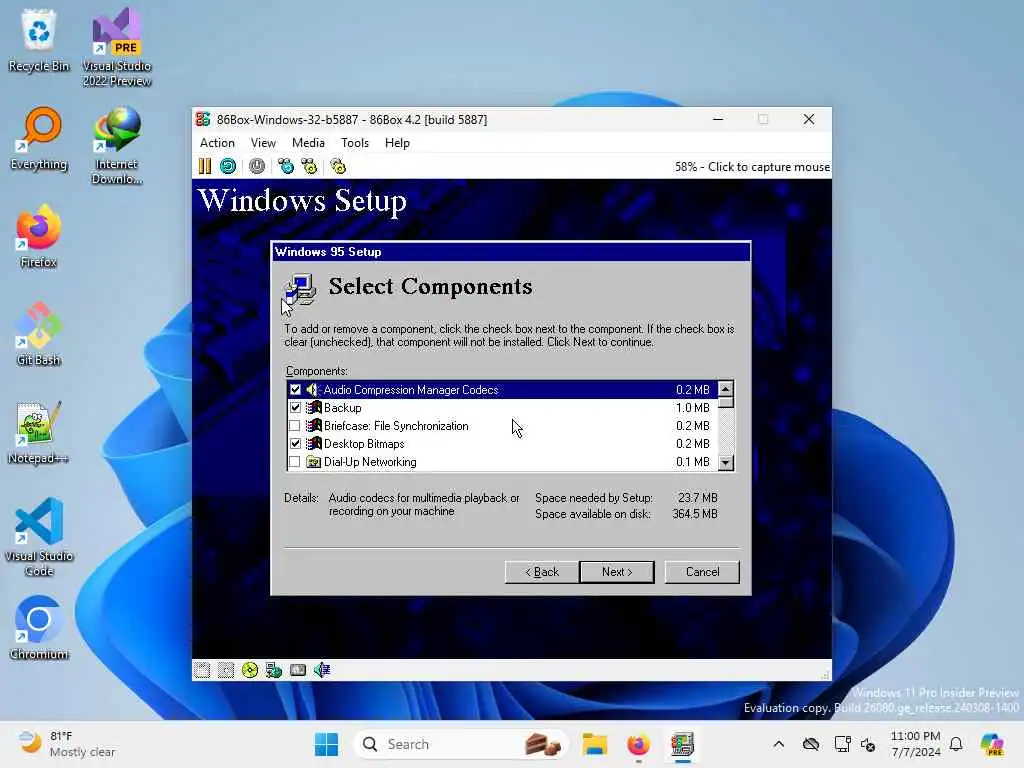Viewport: 1024px width, 768px height.
Task: Open the Media menu
Action: coord(308,143)
